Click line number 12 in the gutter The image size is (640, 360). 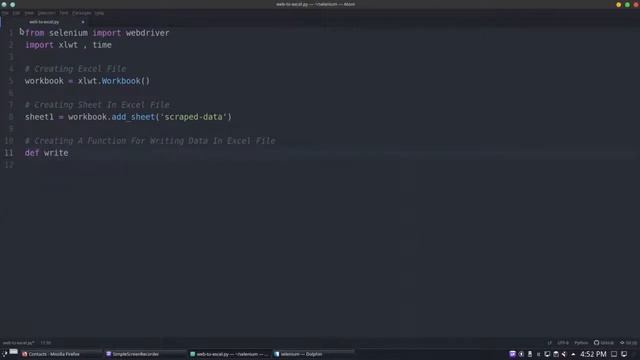click(9, 165)
